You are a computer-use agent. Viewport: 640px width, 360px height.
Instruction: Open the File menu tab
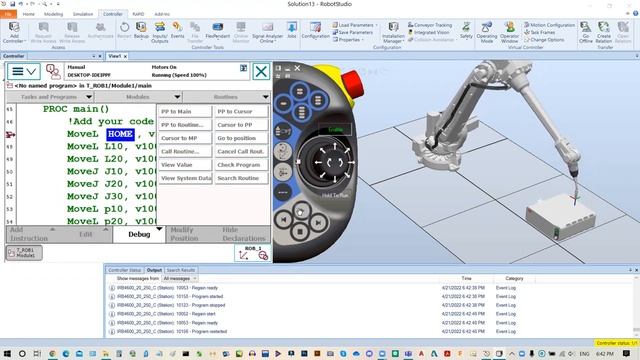tap(8, 14)
